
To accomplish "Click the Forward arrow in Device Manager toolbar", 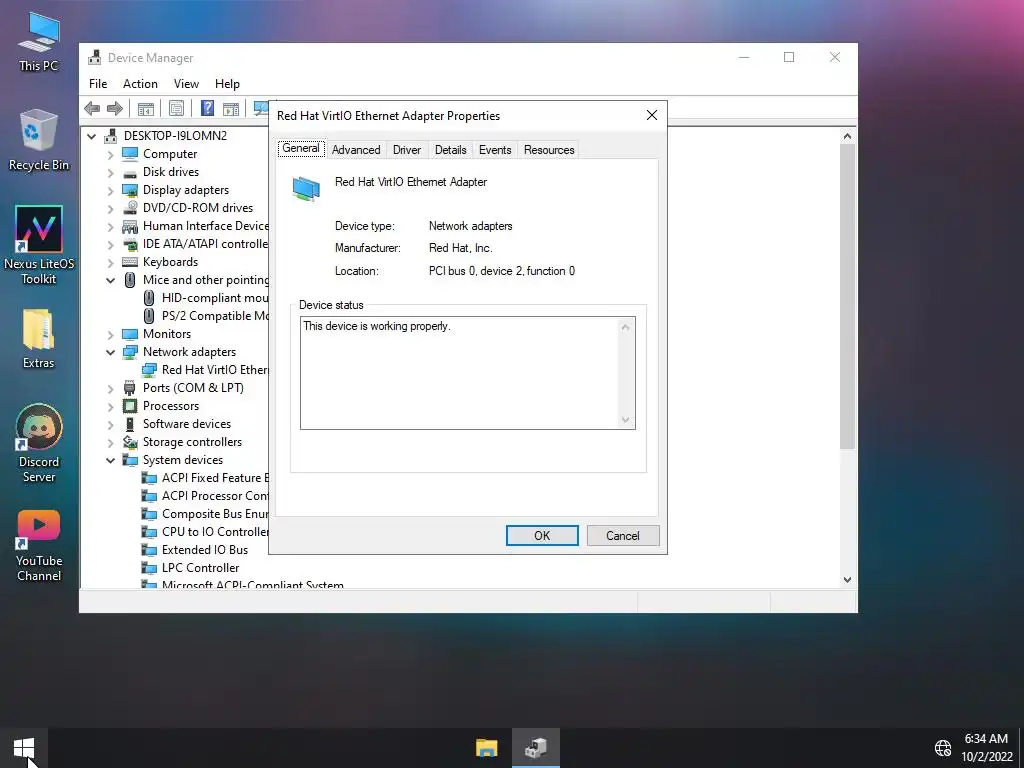I will (x=115, y=108).
